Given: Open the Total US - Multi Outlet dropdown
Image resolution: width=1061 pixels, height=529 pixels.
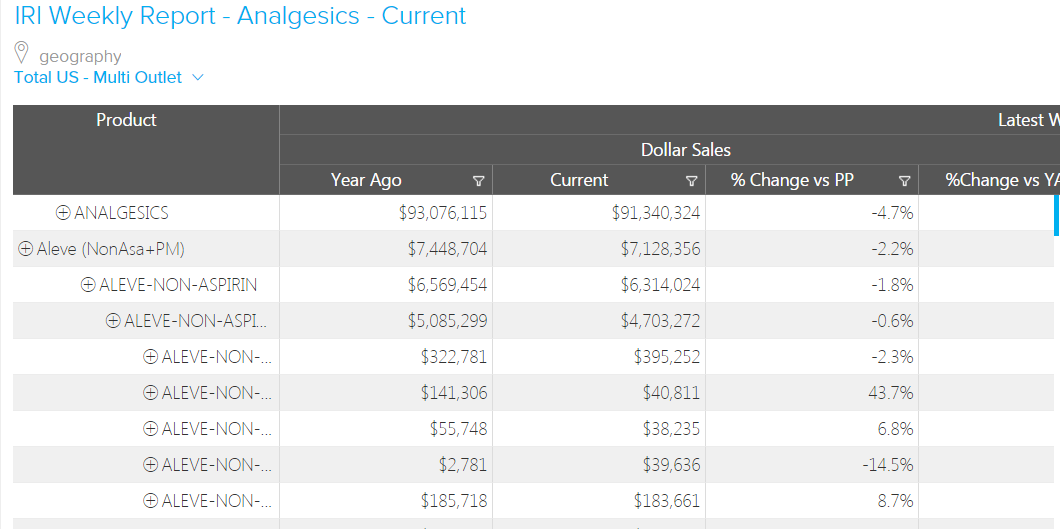Looking at the screenshot, I should (x=197, y=77).
